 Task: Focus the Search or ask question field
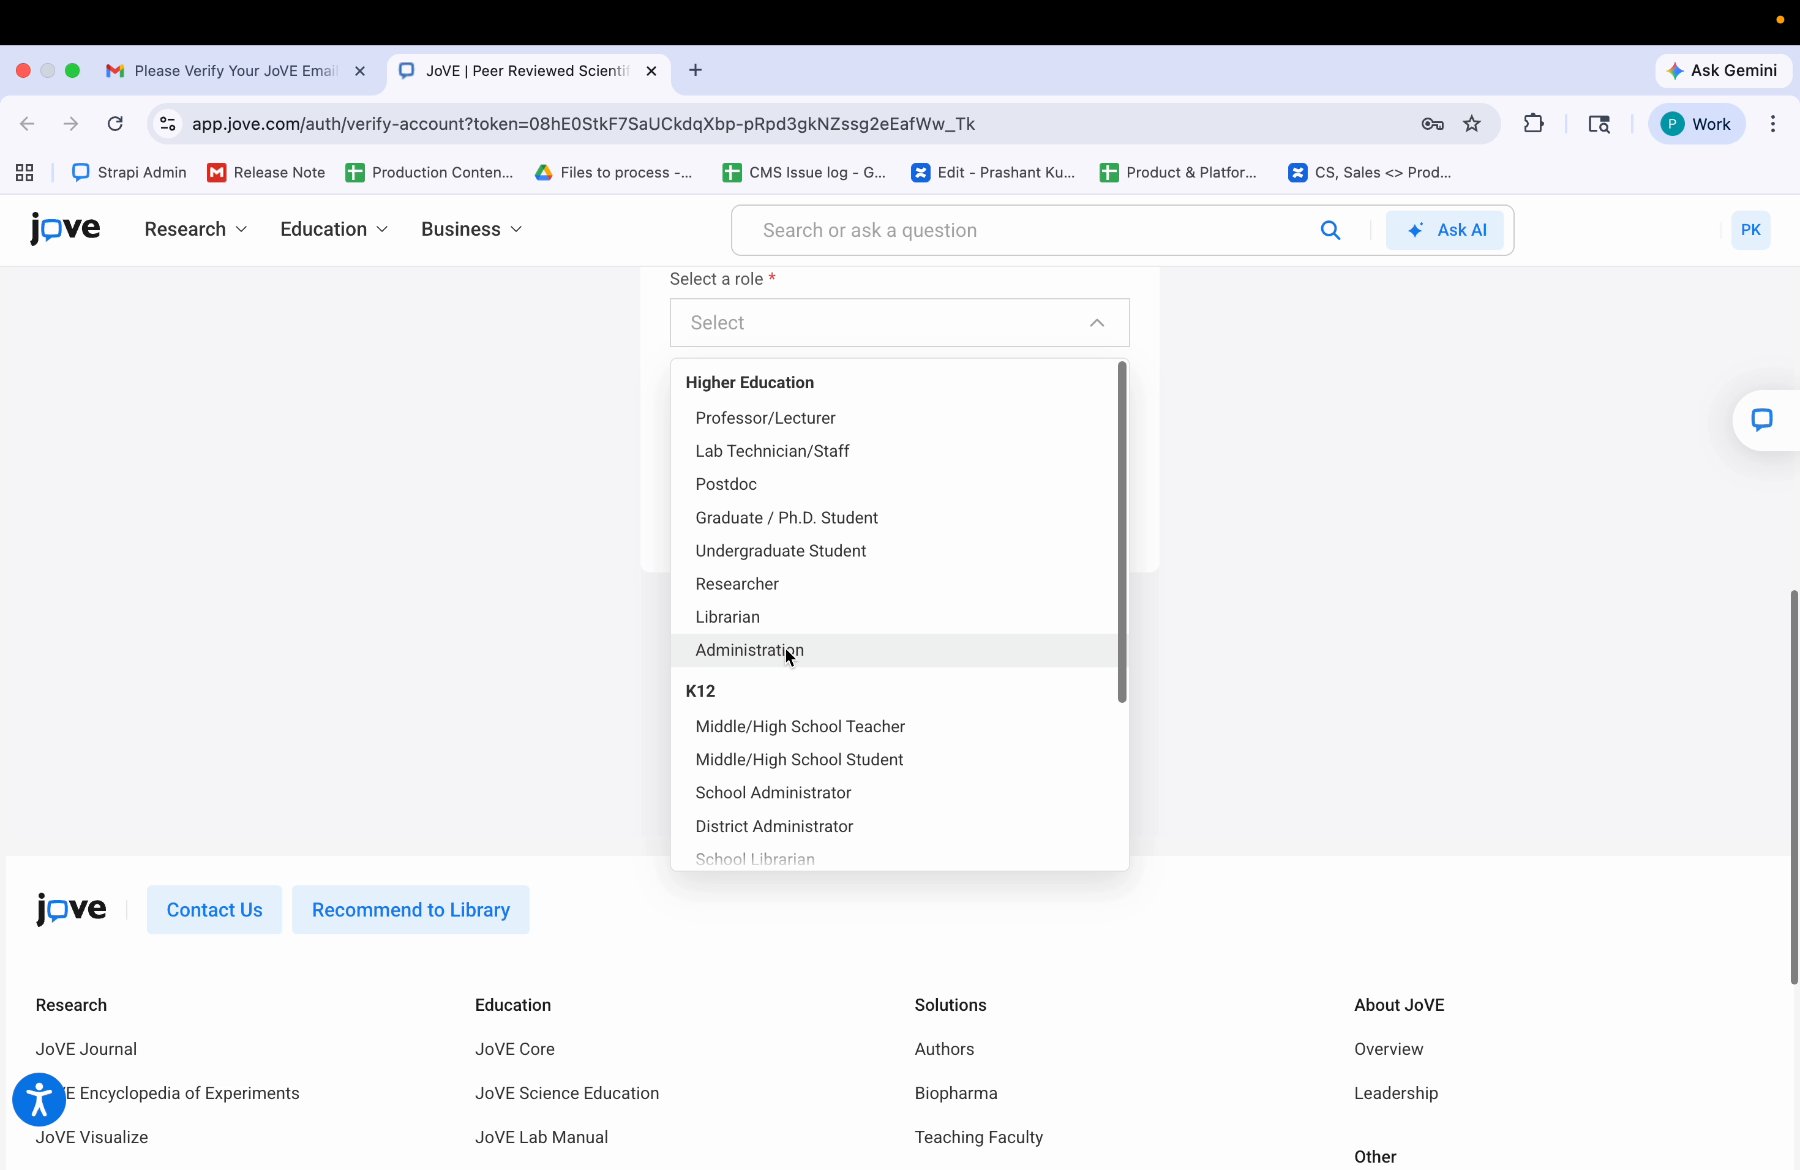pos(1030,231)
